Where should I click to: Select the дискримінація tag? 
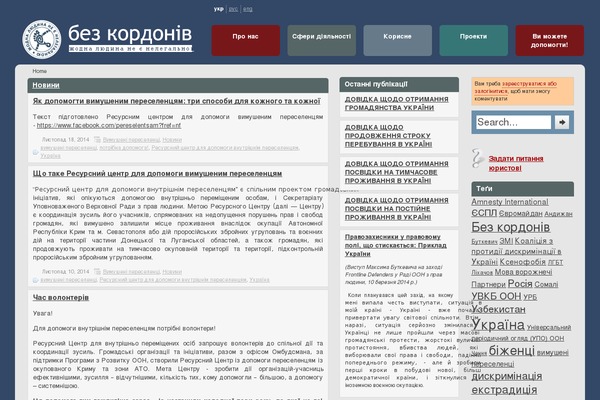507,376
